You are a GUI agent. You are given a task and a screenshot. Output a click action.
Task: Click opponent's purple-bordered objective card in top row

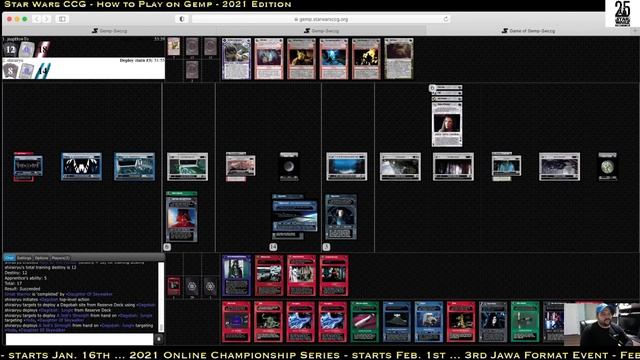[236, 59]
